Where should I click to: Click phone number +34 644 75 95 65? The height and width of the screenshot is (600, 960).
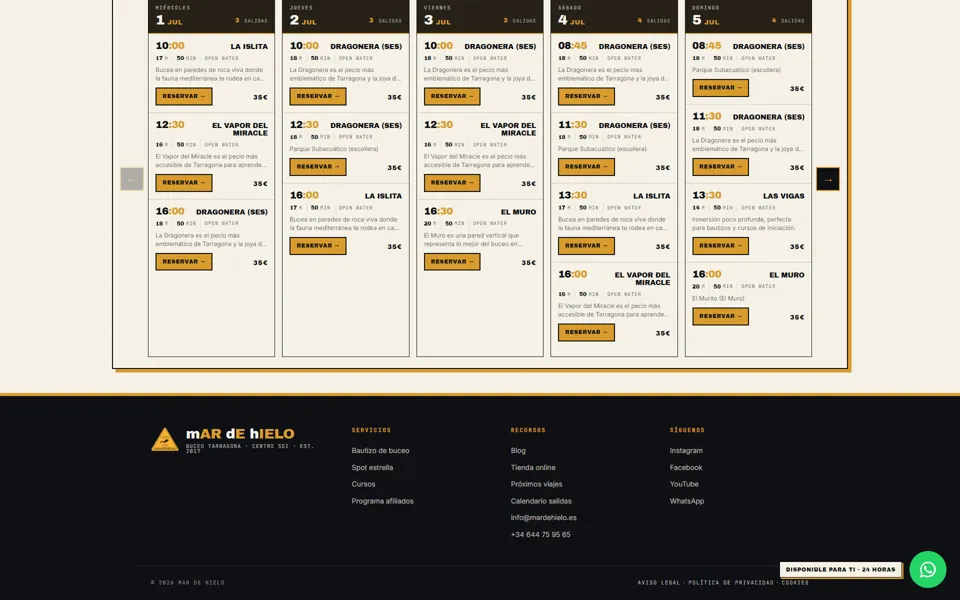[540, 535]
